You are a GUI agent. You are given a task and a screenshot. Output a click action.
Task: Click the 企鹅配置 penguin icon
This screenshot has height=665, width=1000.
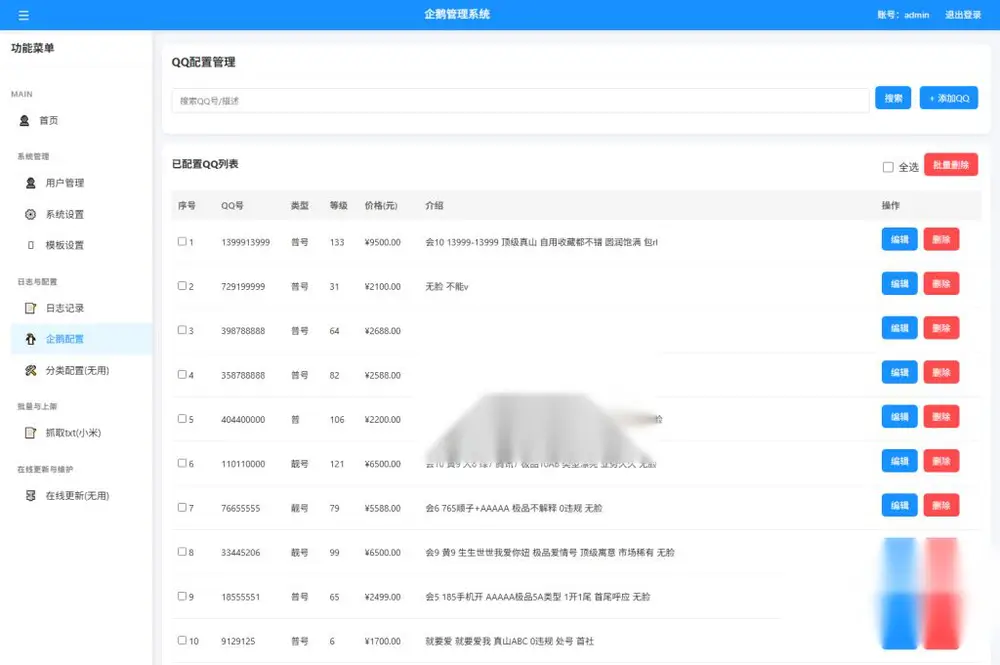tap(30, 339)
